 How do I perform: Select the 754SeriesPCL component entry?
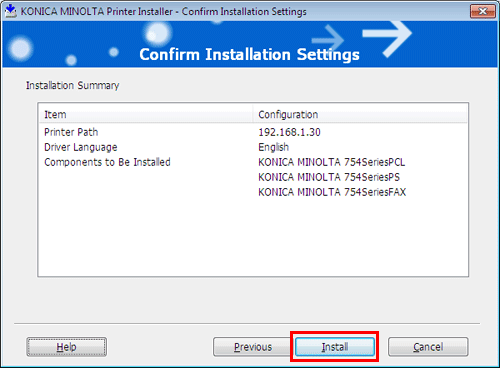coord(332,162)
